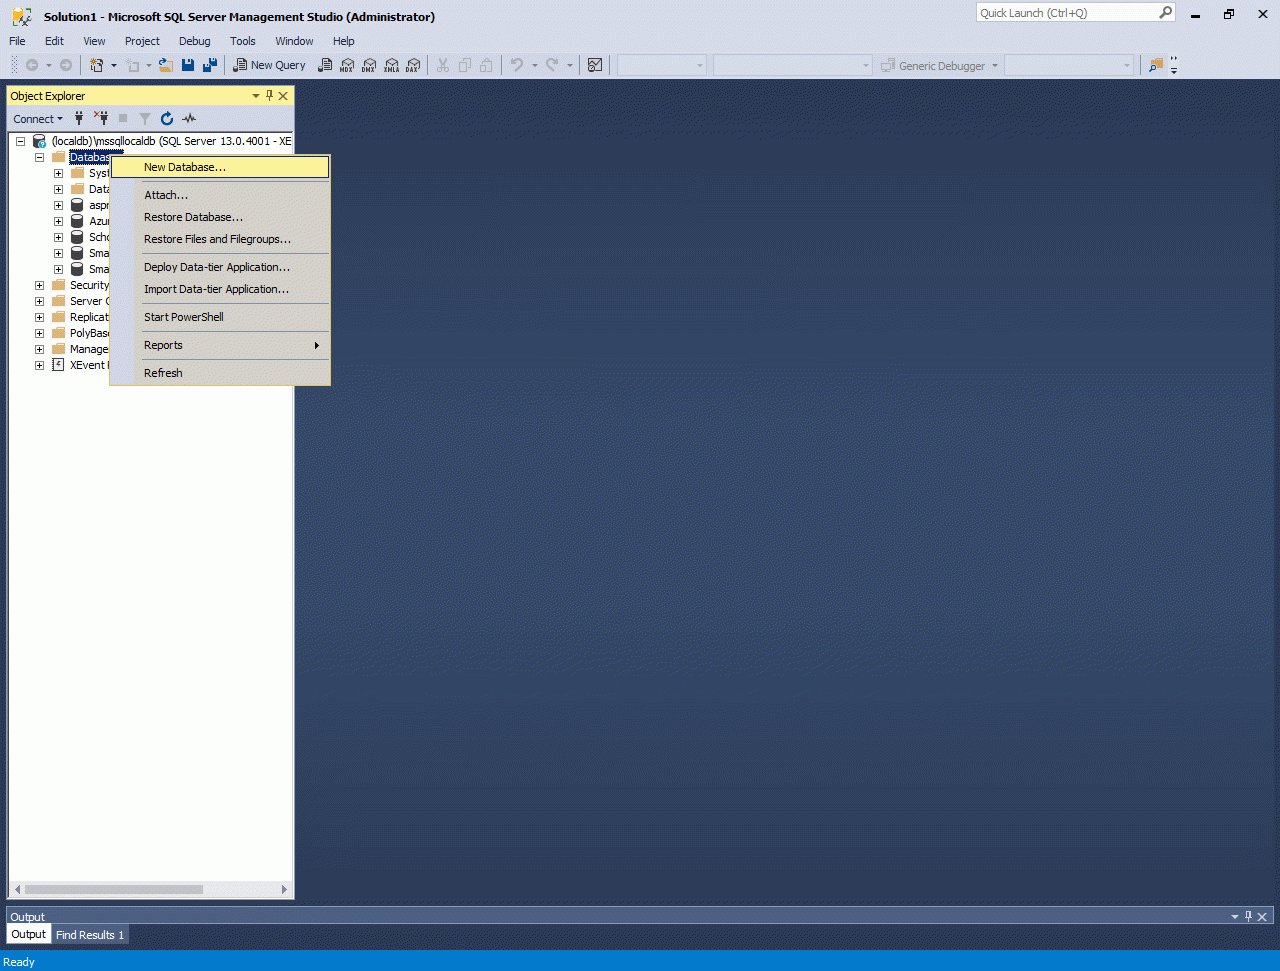
Task: Open the Tools menu
Action: point(243,41)
